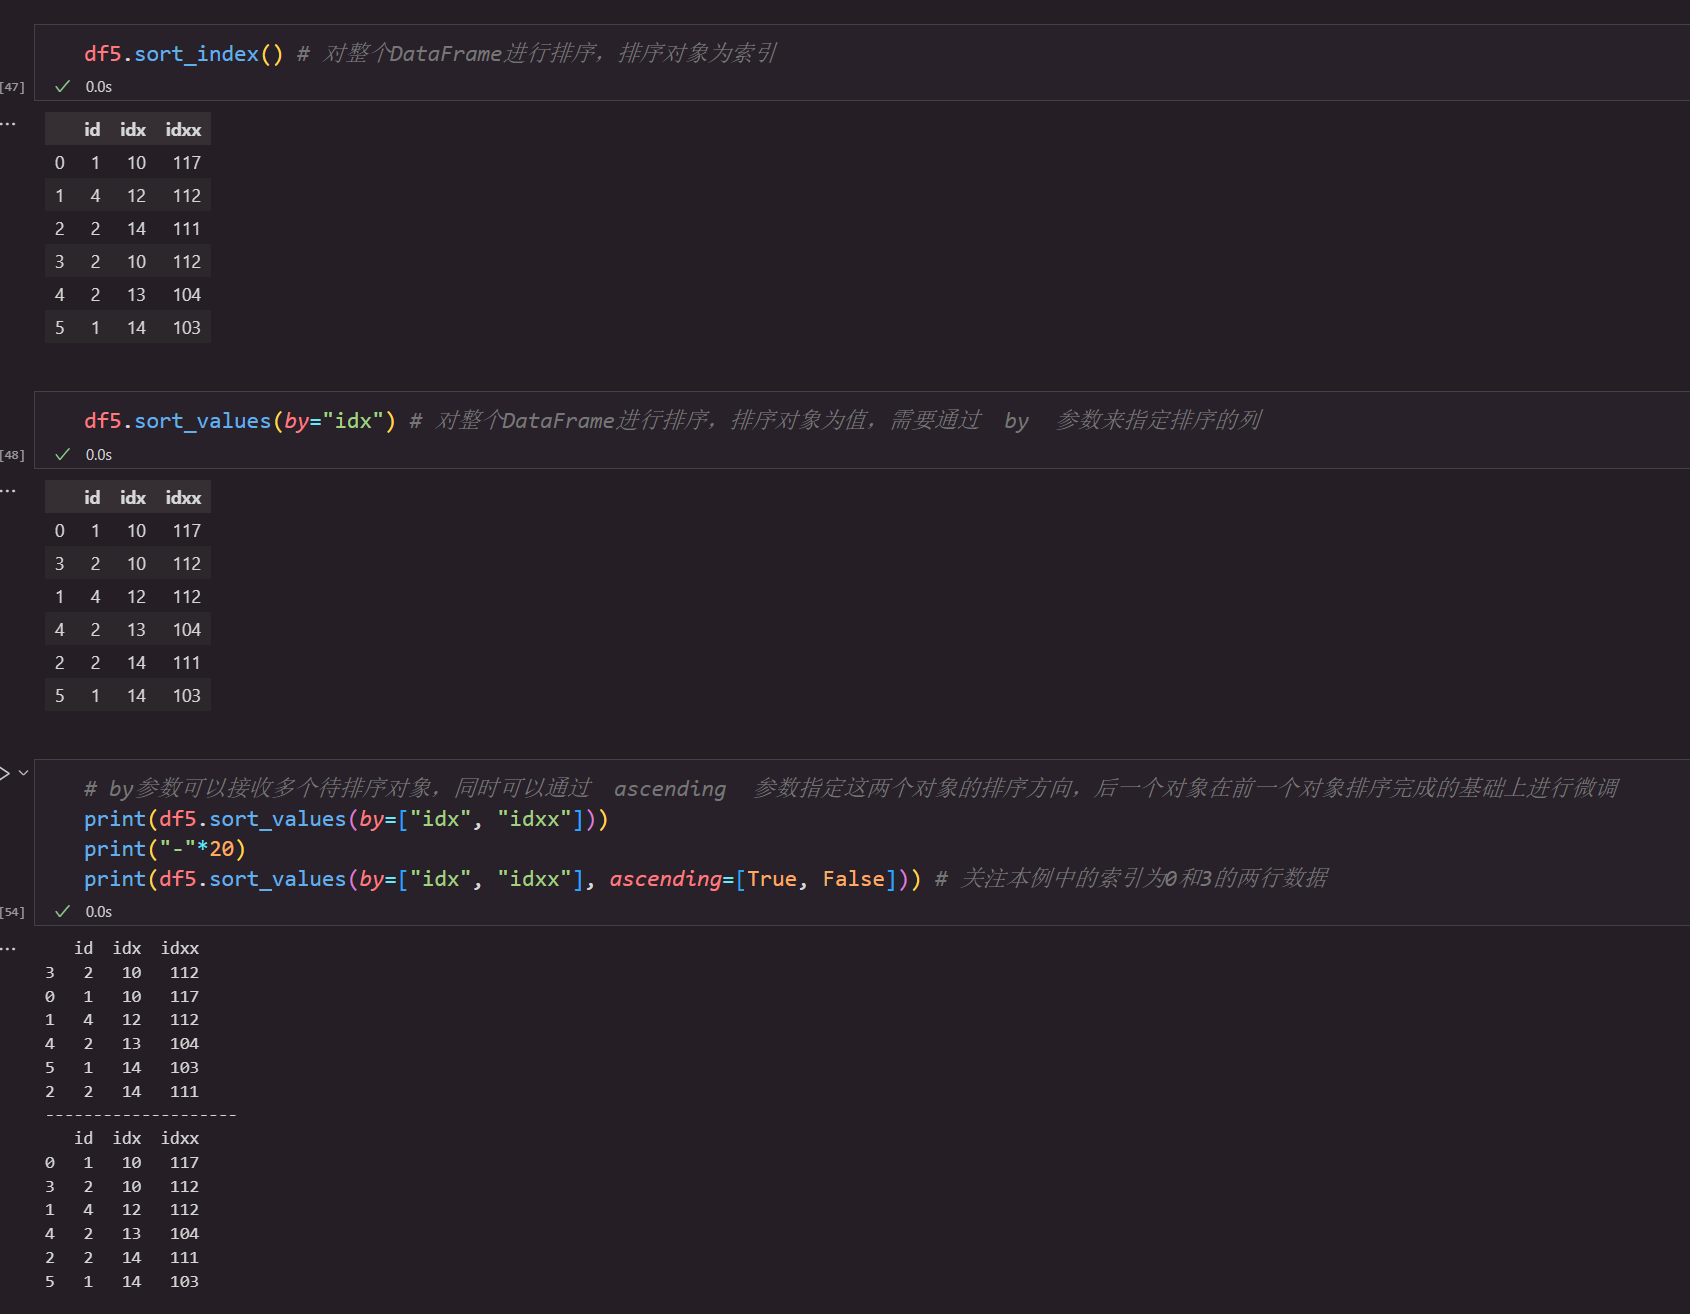
Task: Click value 104 in the sort_values output table
Action: point(187,630)
